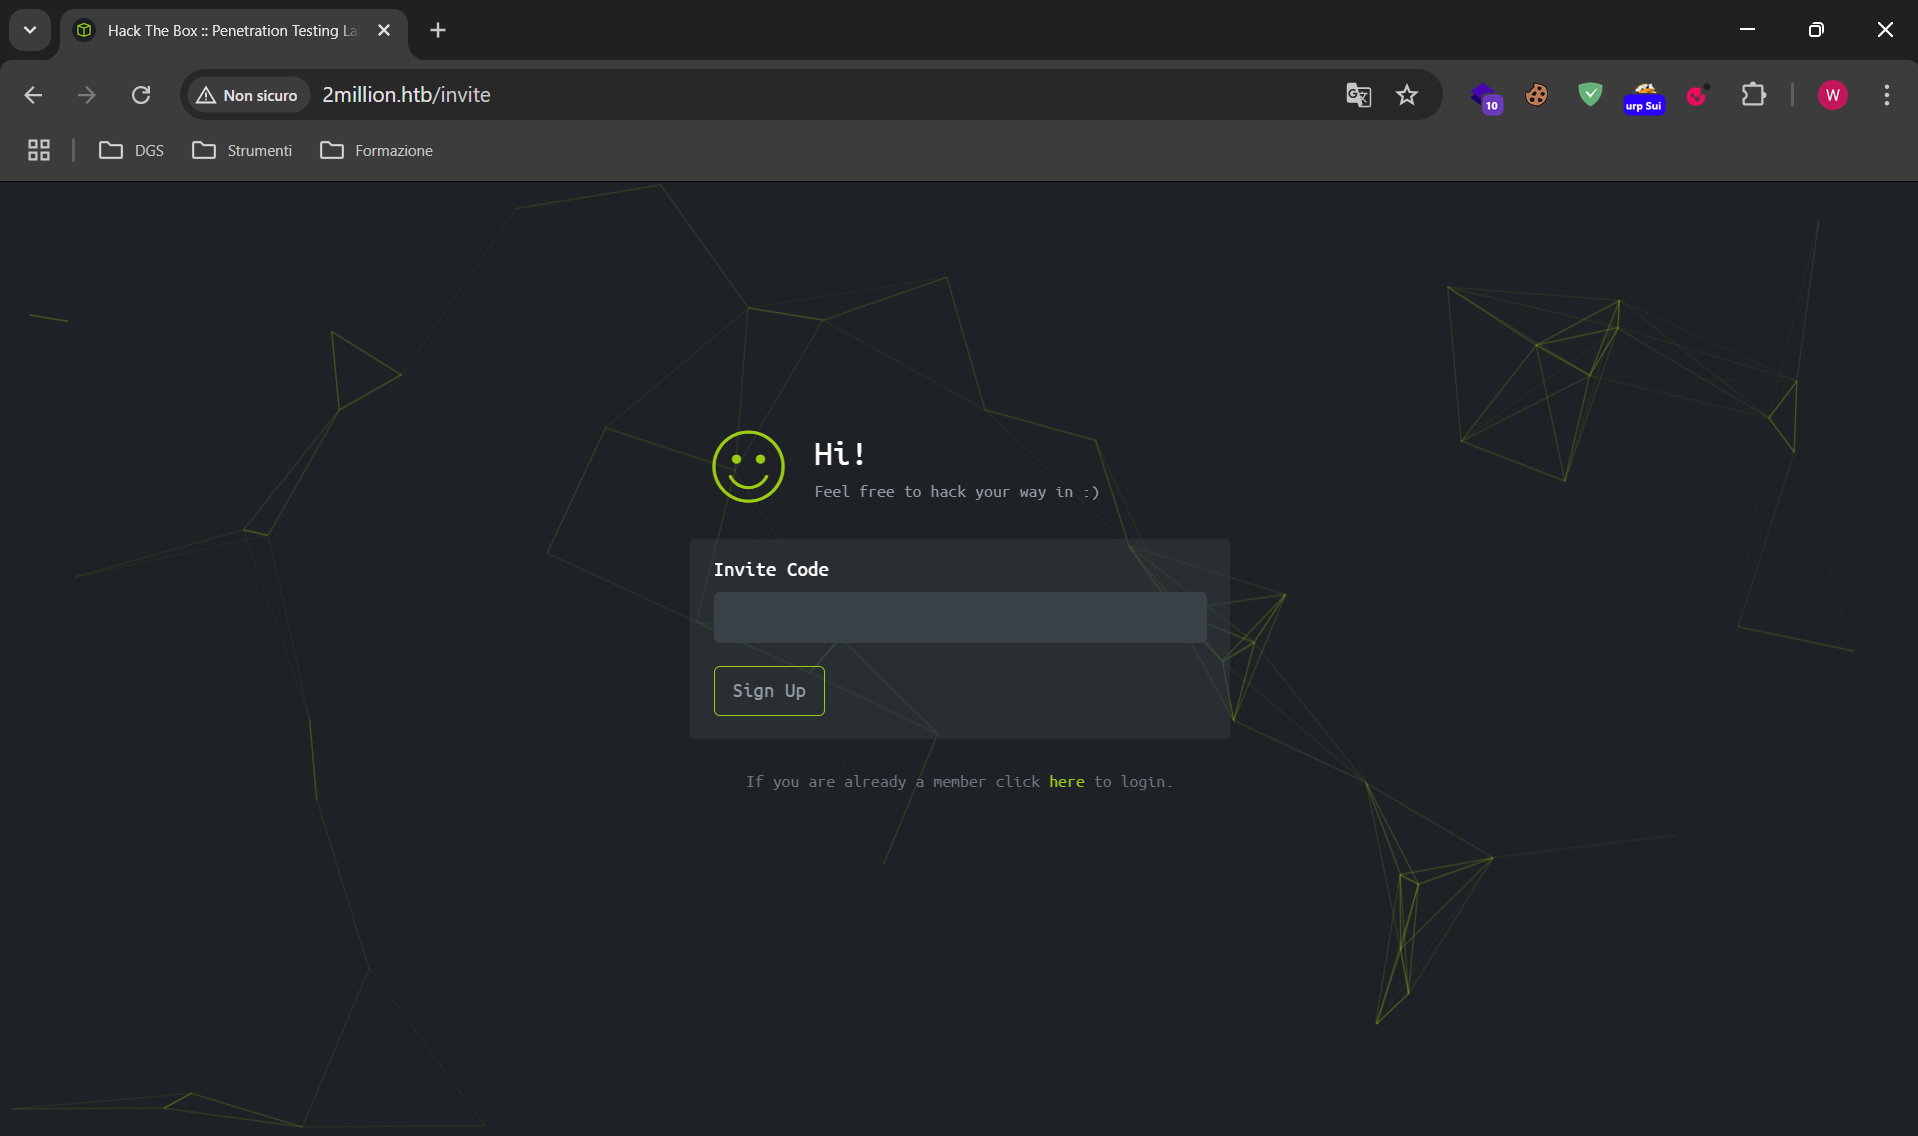Open the apps grid in bookmarks bar
Image resolution: width=1918 pixels, height=1136 pixels.
click(39, 150)
